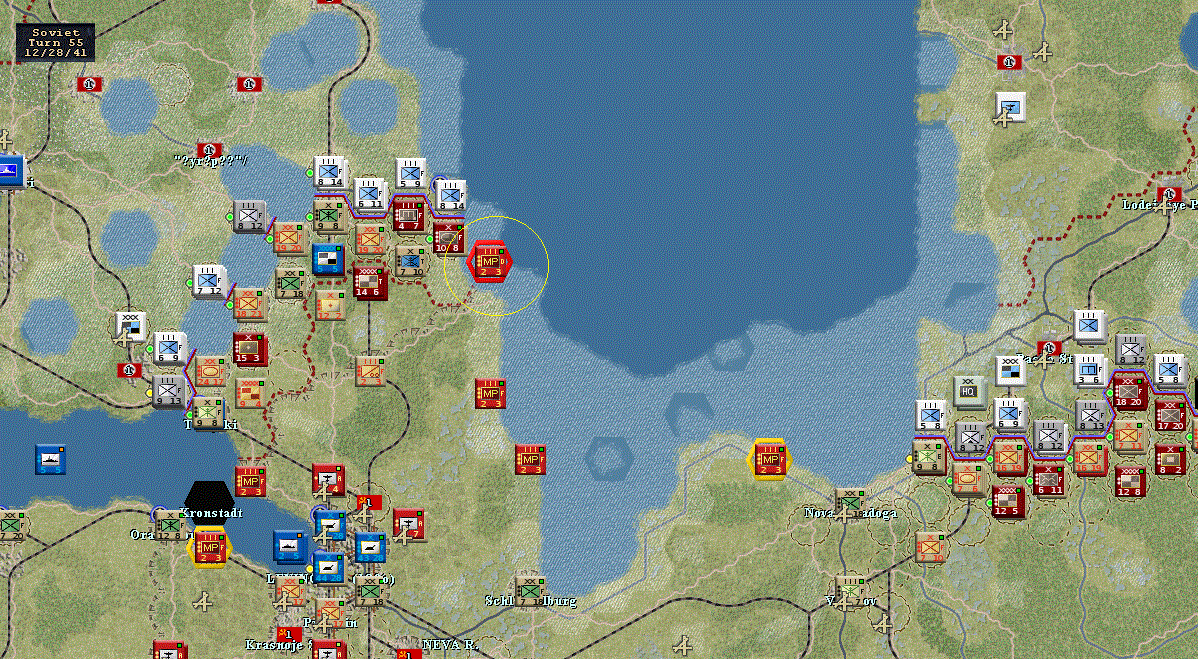Click the MP unit in yellow hexagon by Novaya Ladoga

(769, 459)
